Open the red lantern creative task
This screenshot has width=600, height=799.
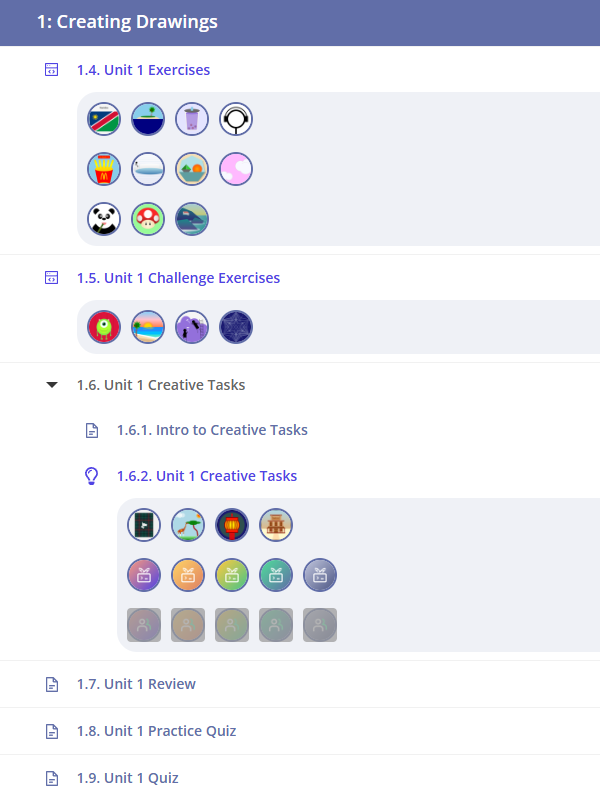pos(232,525)
